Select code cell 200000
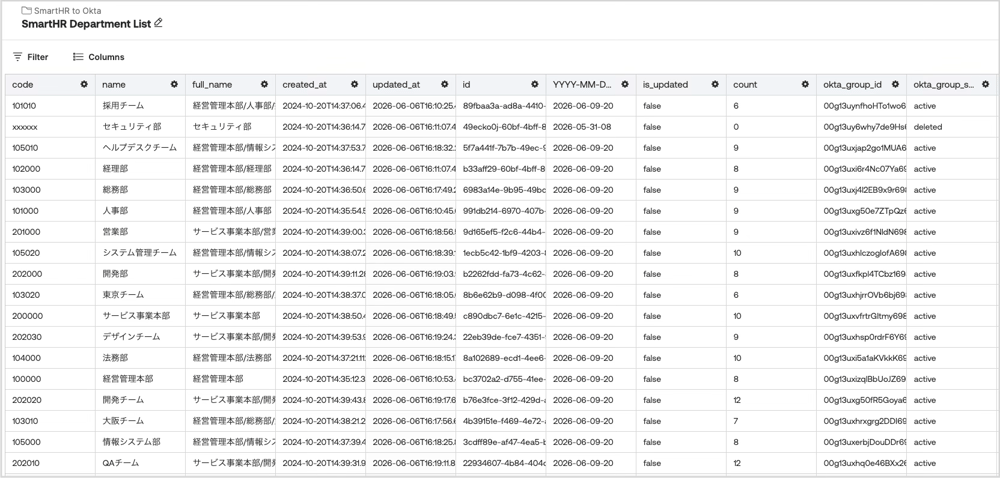 click(x=50, y=316)
